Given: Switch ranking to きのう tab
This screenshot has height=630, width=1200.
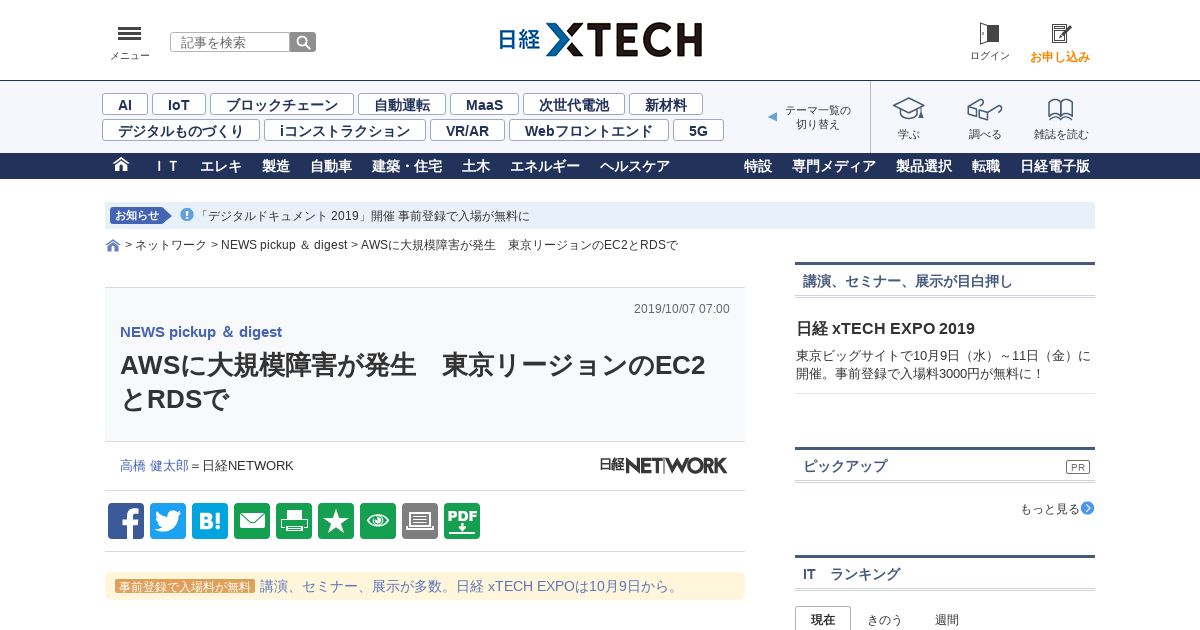Looking at the screenshot, I should pos(884,619).
